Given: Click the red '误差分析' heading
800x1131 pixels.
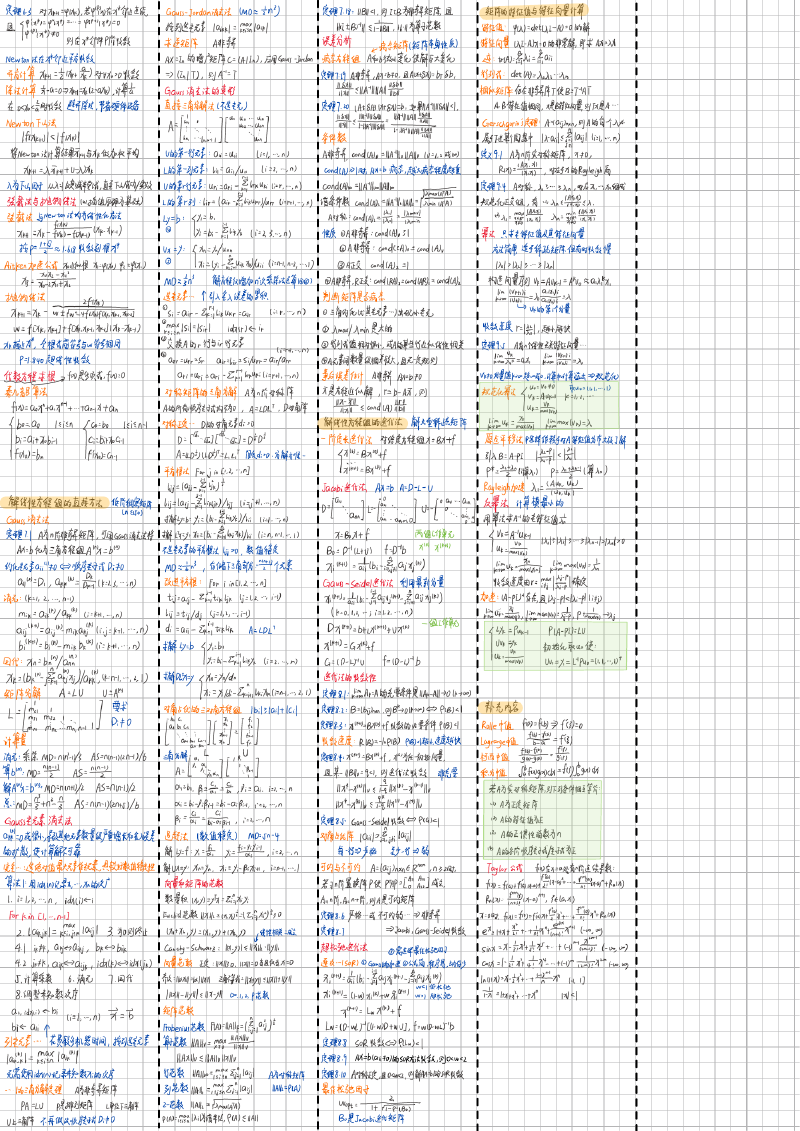Looking at the screenshot, I should (x=336, y=42).
